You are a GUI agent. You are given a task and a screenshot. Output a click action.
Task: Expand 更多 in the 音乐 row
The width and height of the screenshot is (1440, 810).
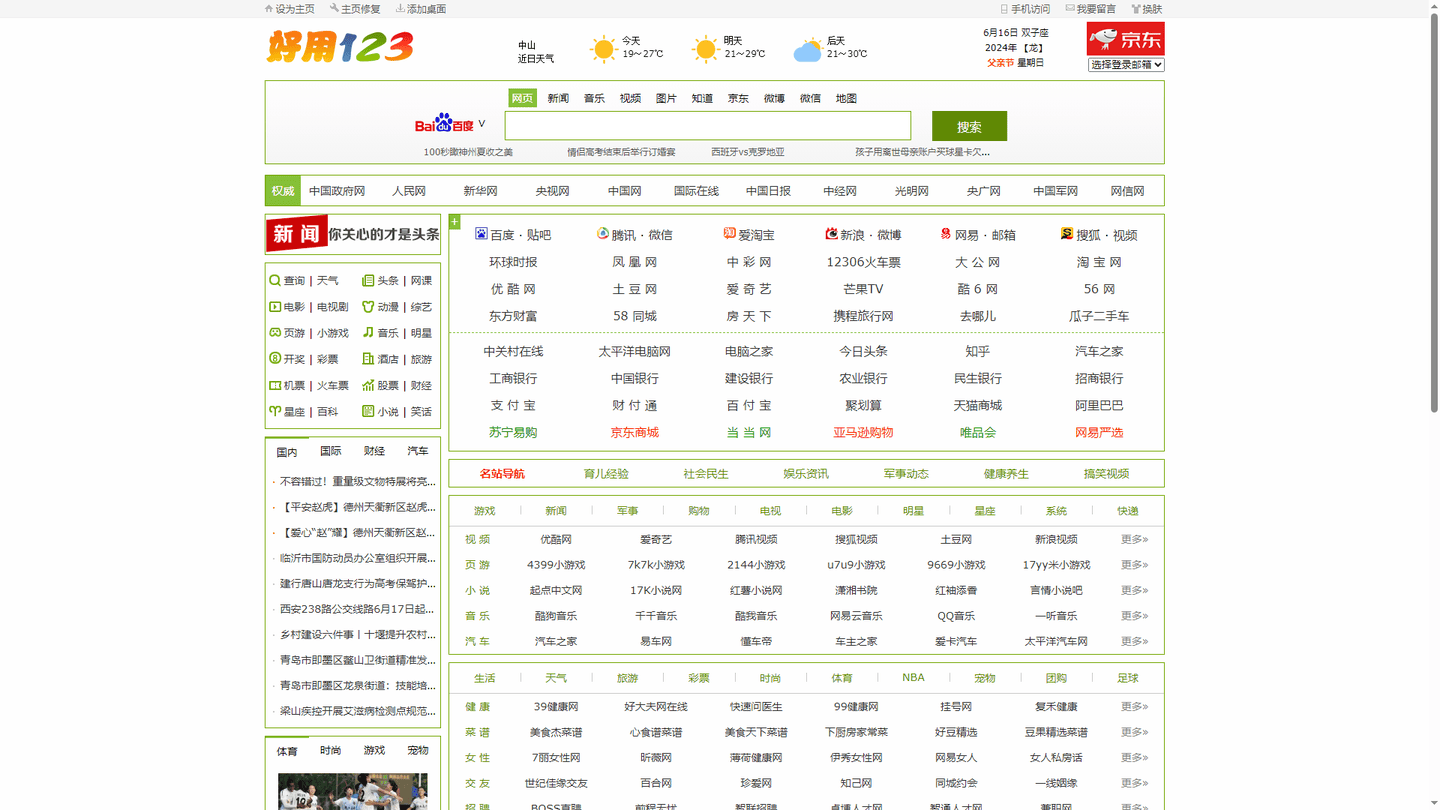pyautogui.click(x=1134, y=615)
